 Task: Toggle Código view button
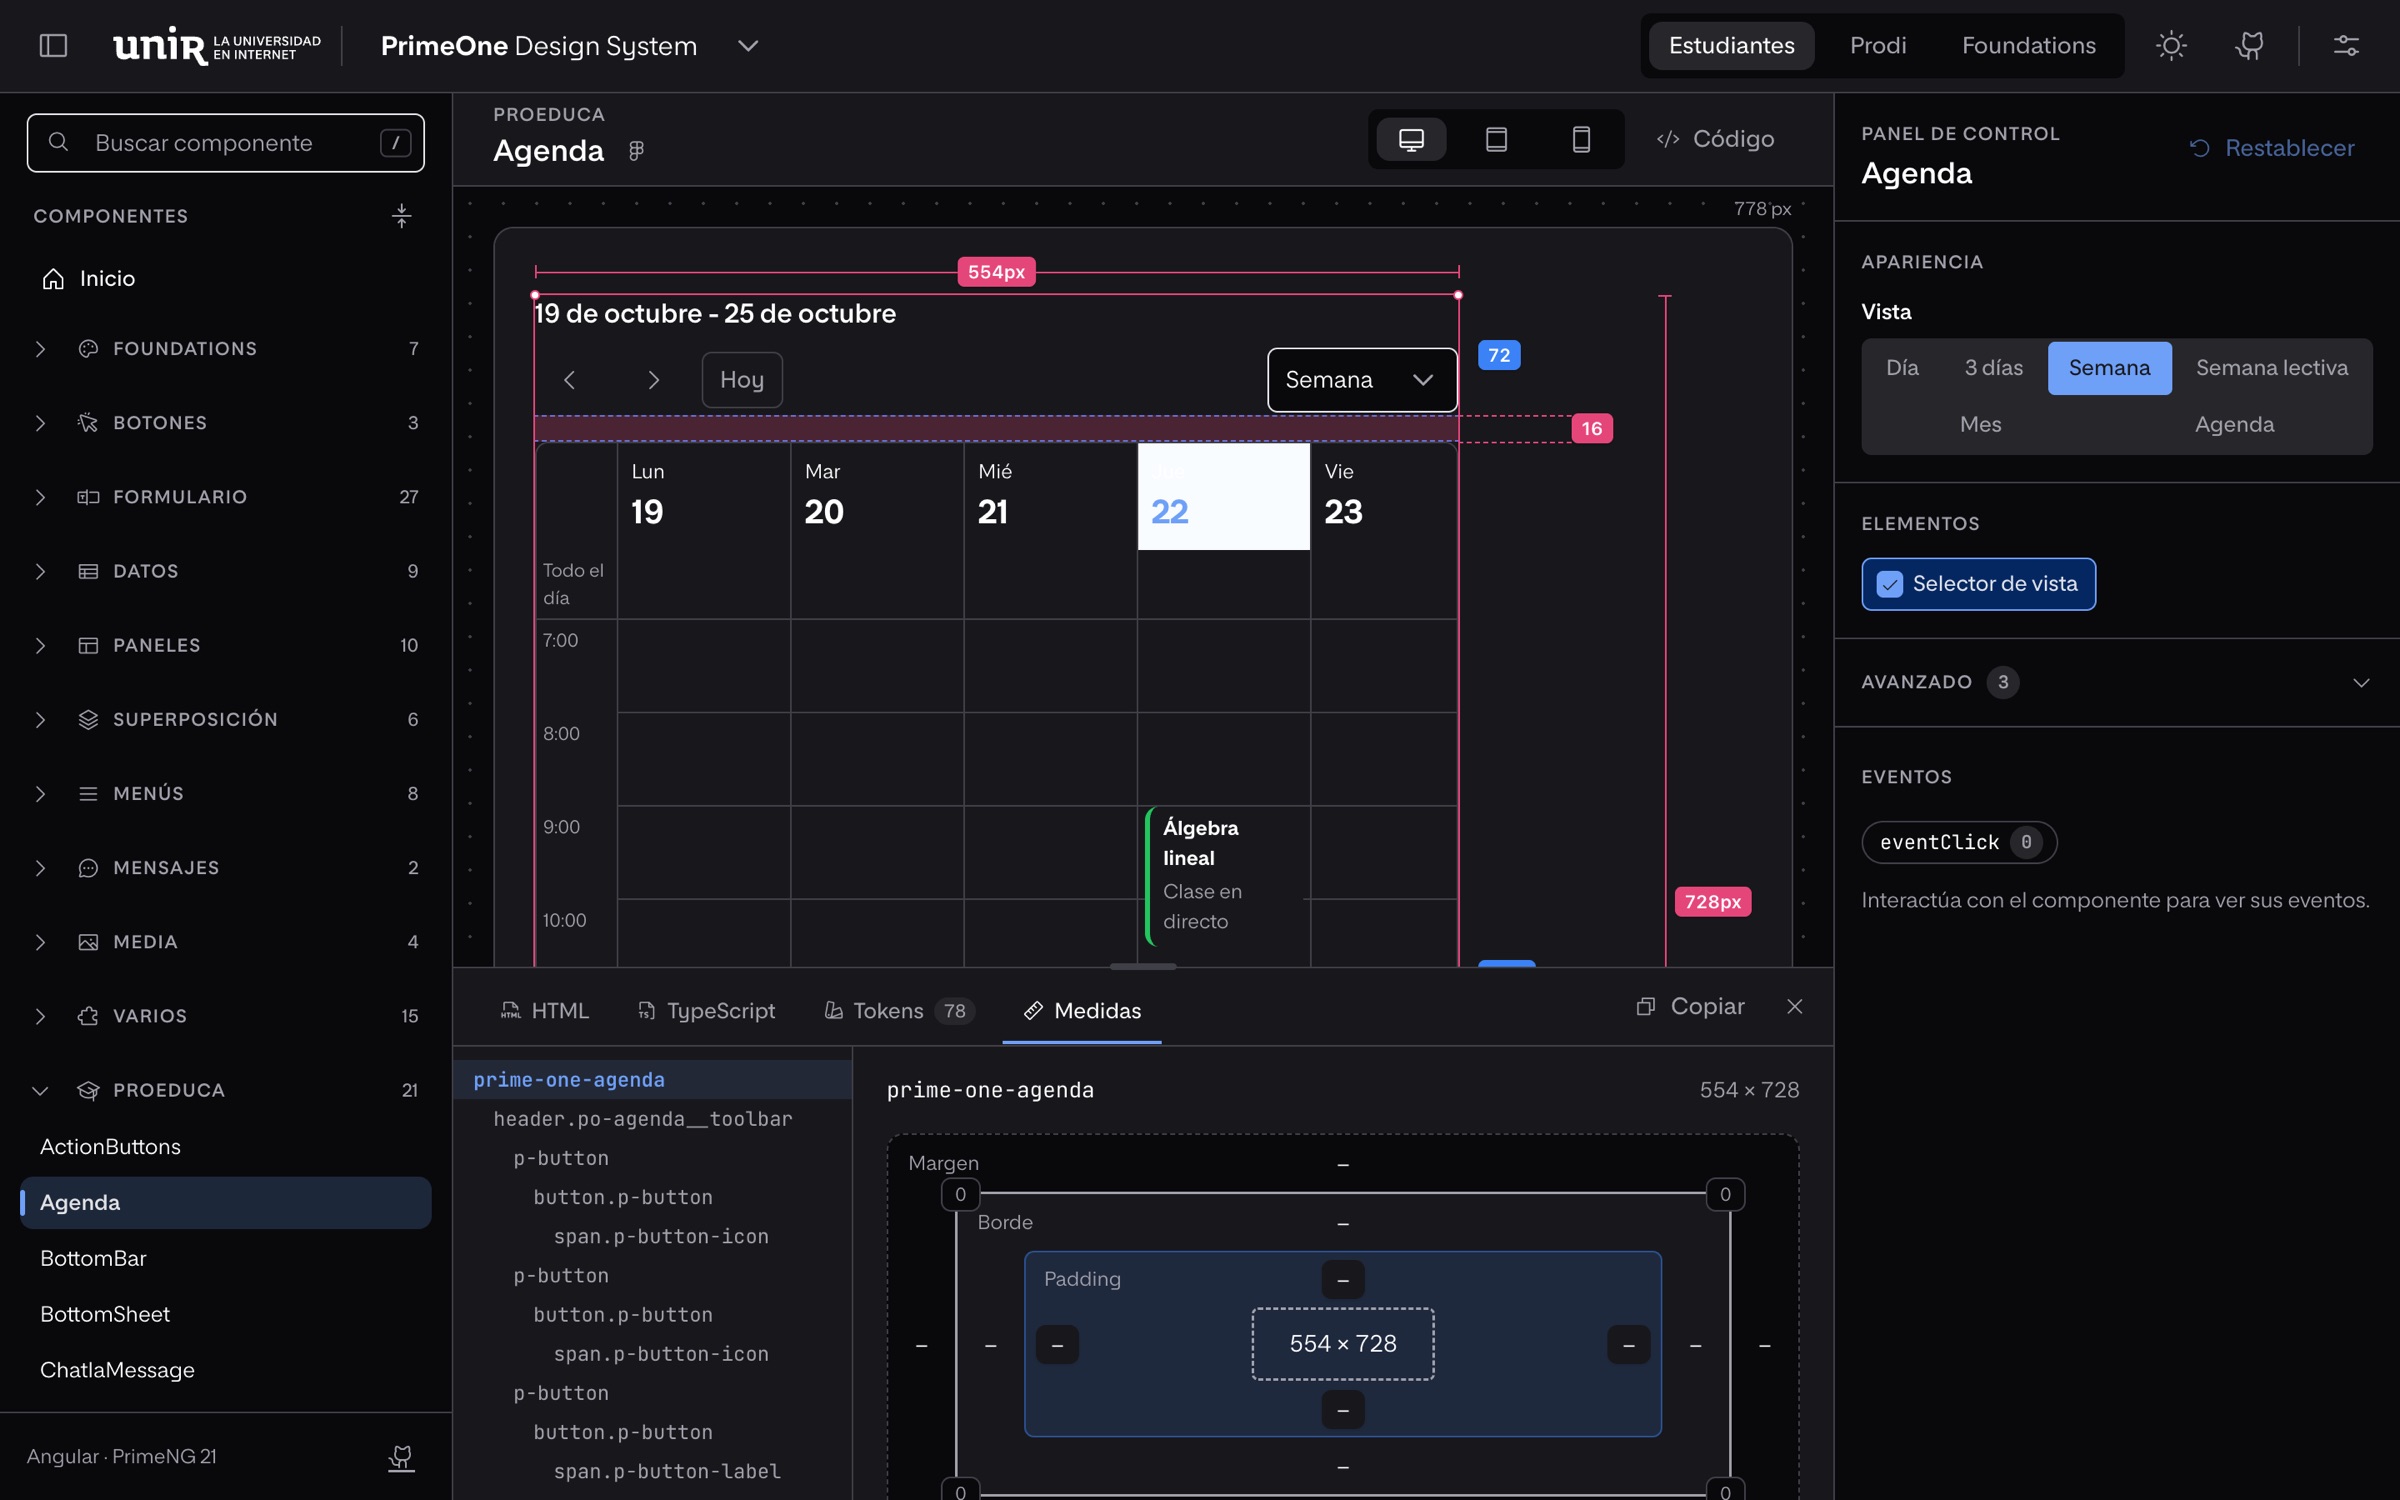pyautogui.click(x=1716, y=139)
